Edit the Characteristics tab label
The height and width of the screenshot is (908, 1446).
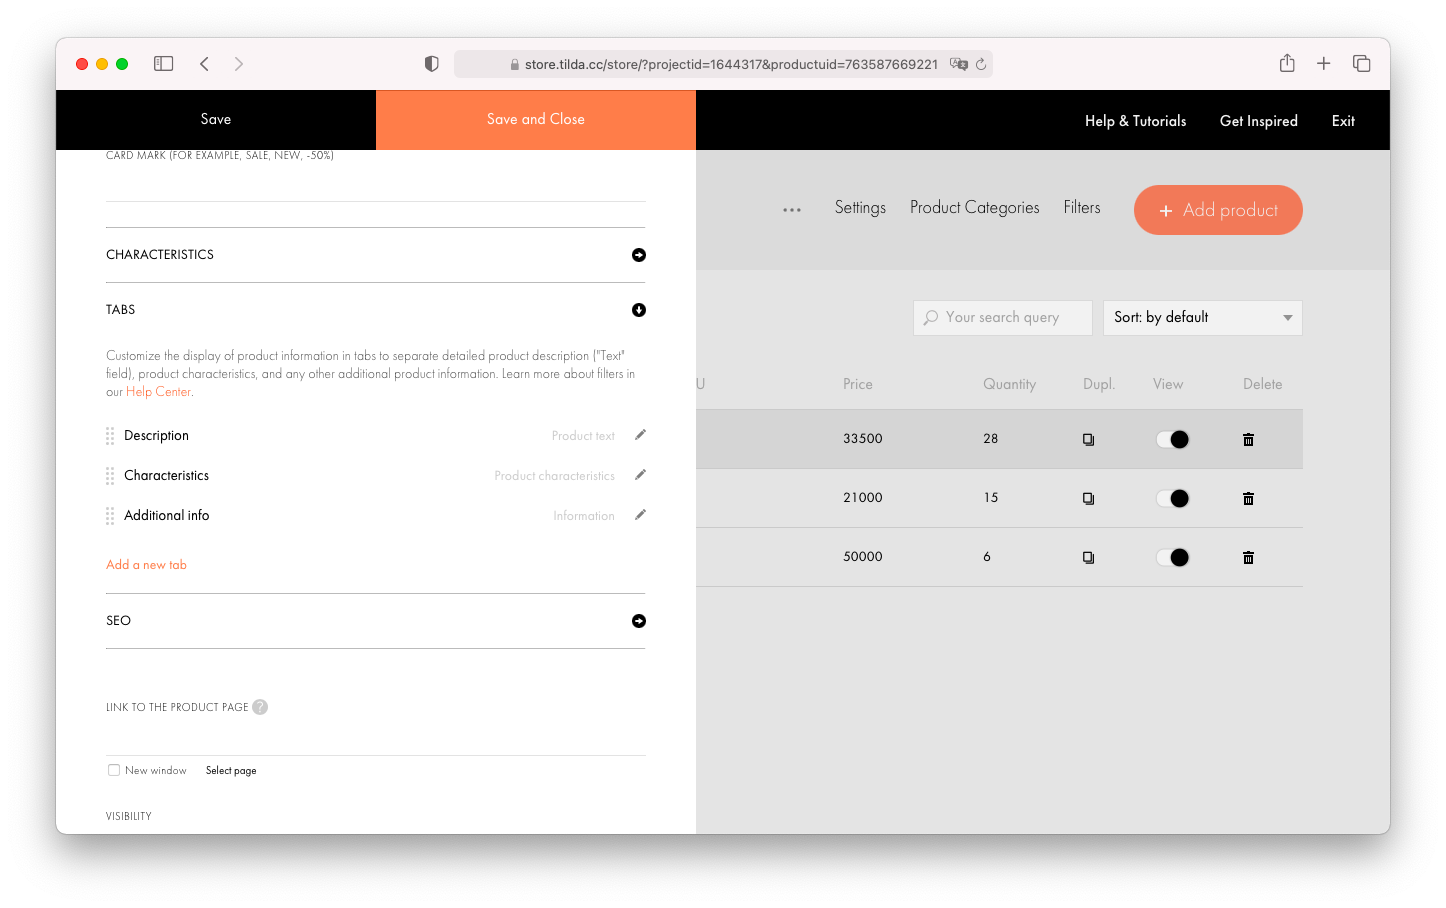[639, 475]
